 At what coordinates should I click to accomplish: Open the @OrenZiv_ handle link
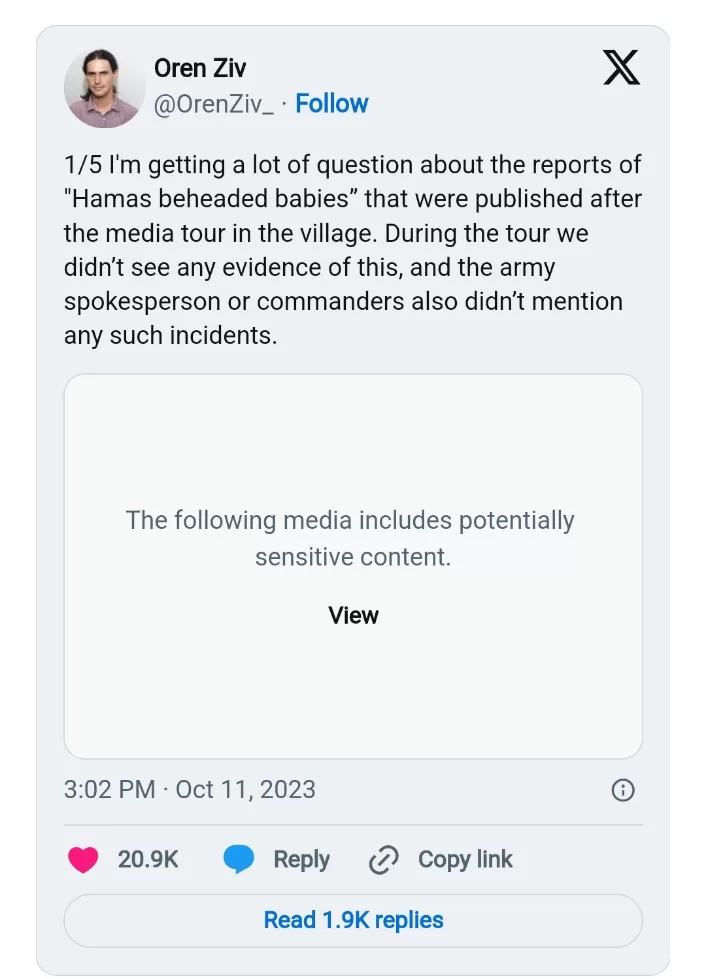pyautogui.click(x=213, y=104)
